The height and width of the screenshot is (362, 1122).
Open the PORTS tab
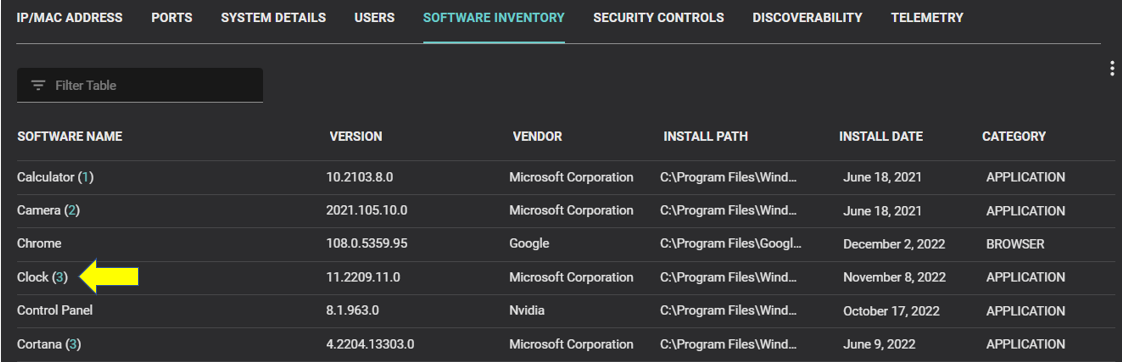(172, 18)
